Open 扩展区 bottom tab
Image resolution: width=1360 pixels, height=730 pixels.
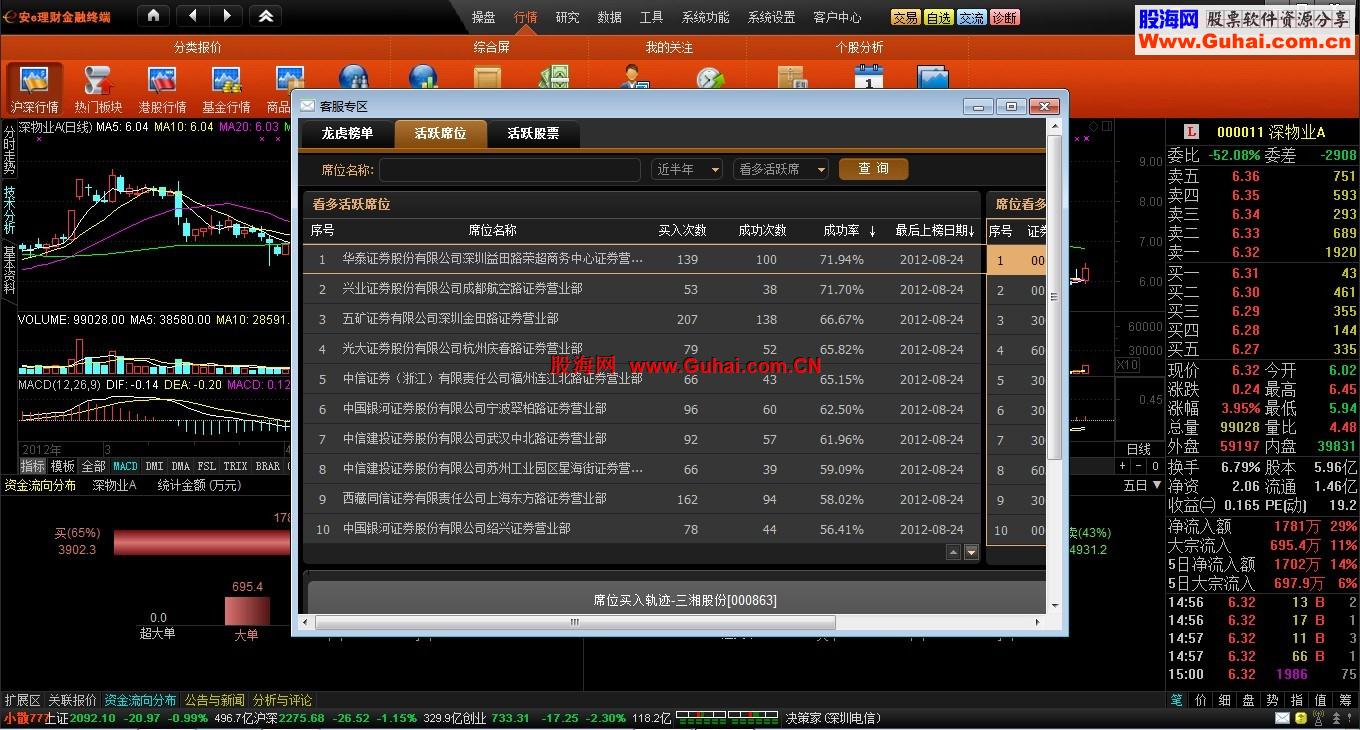(23, 700)
